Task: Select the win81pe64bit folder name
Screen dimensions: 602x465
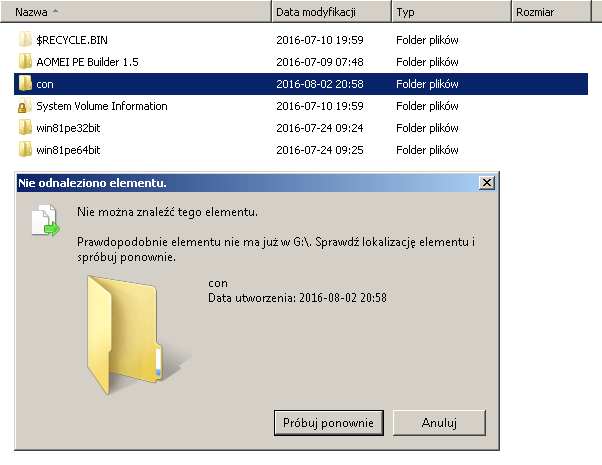Action: [x=68, y=150]
